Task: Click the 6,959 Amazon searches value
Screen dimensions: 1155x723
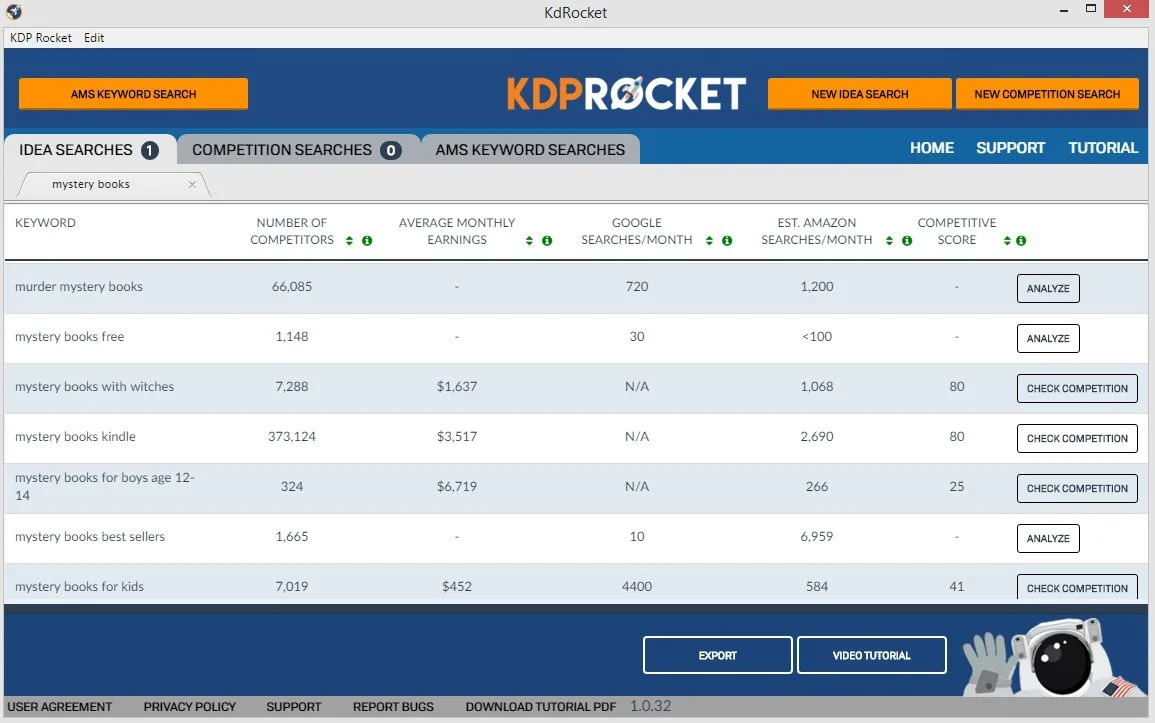Action: [x=817, y=537]
